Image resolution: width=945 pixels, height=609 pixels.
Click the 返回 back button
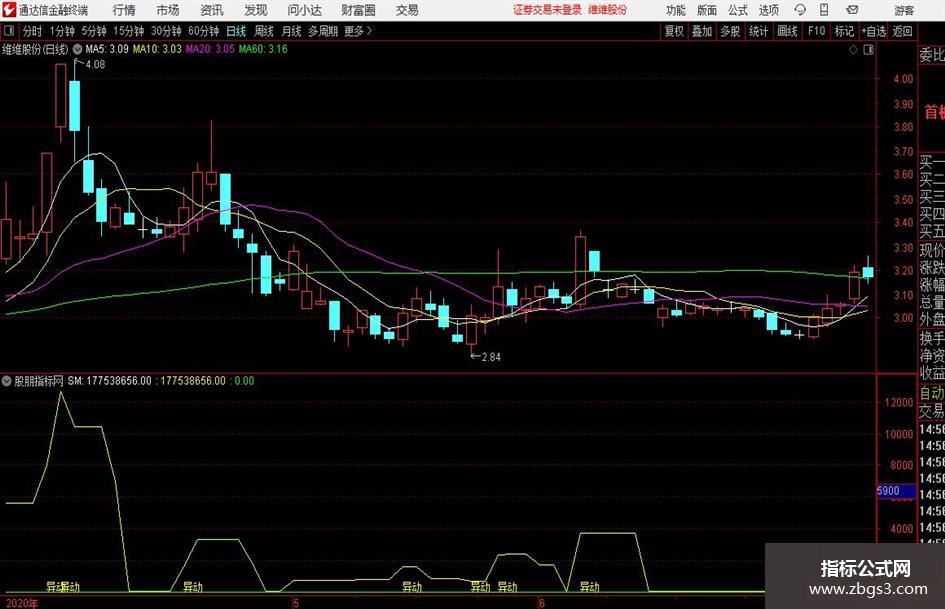coord(902,31)
